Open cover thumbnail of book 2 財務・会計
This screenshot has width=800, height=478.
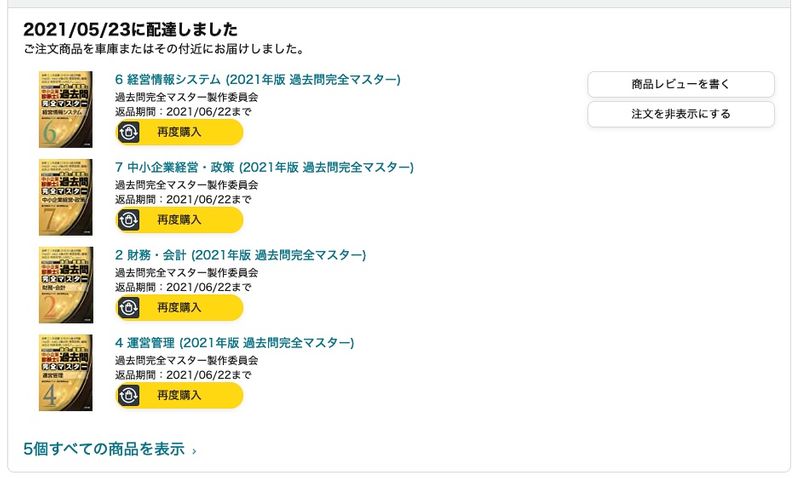point(66,285)
